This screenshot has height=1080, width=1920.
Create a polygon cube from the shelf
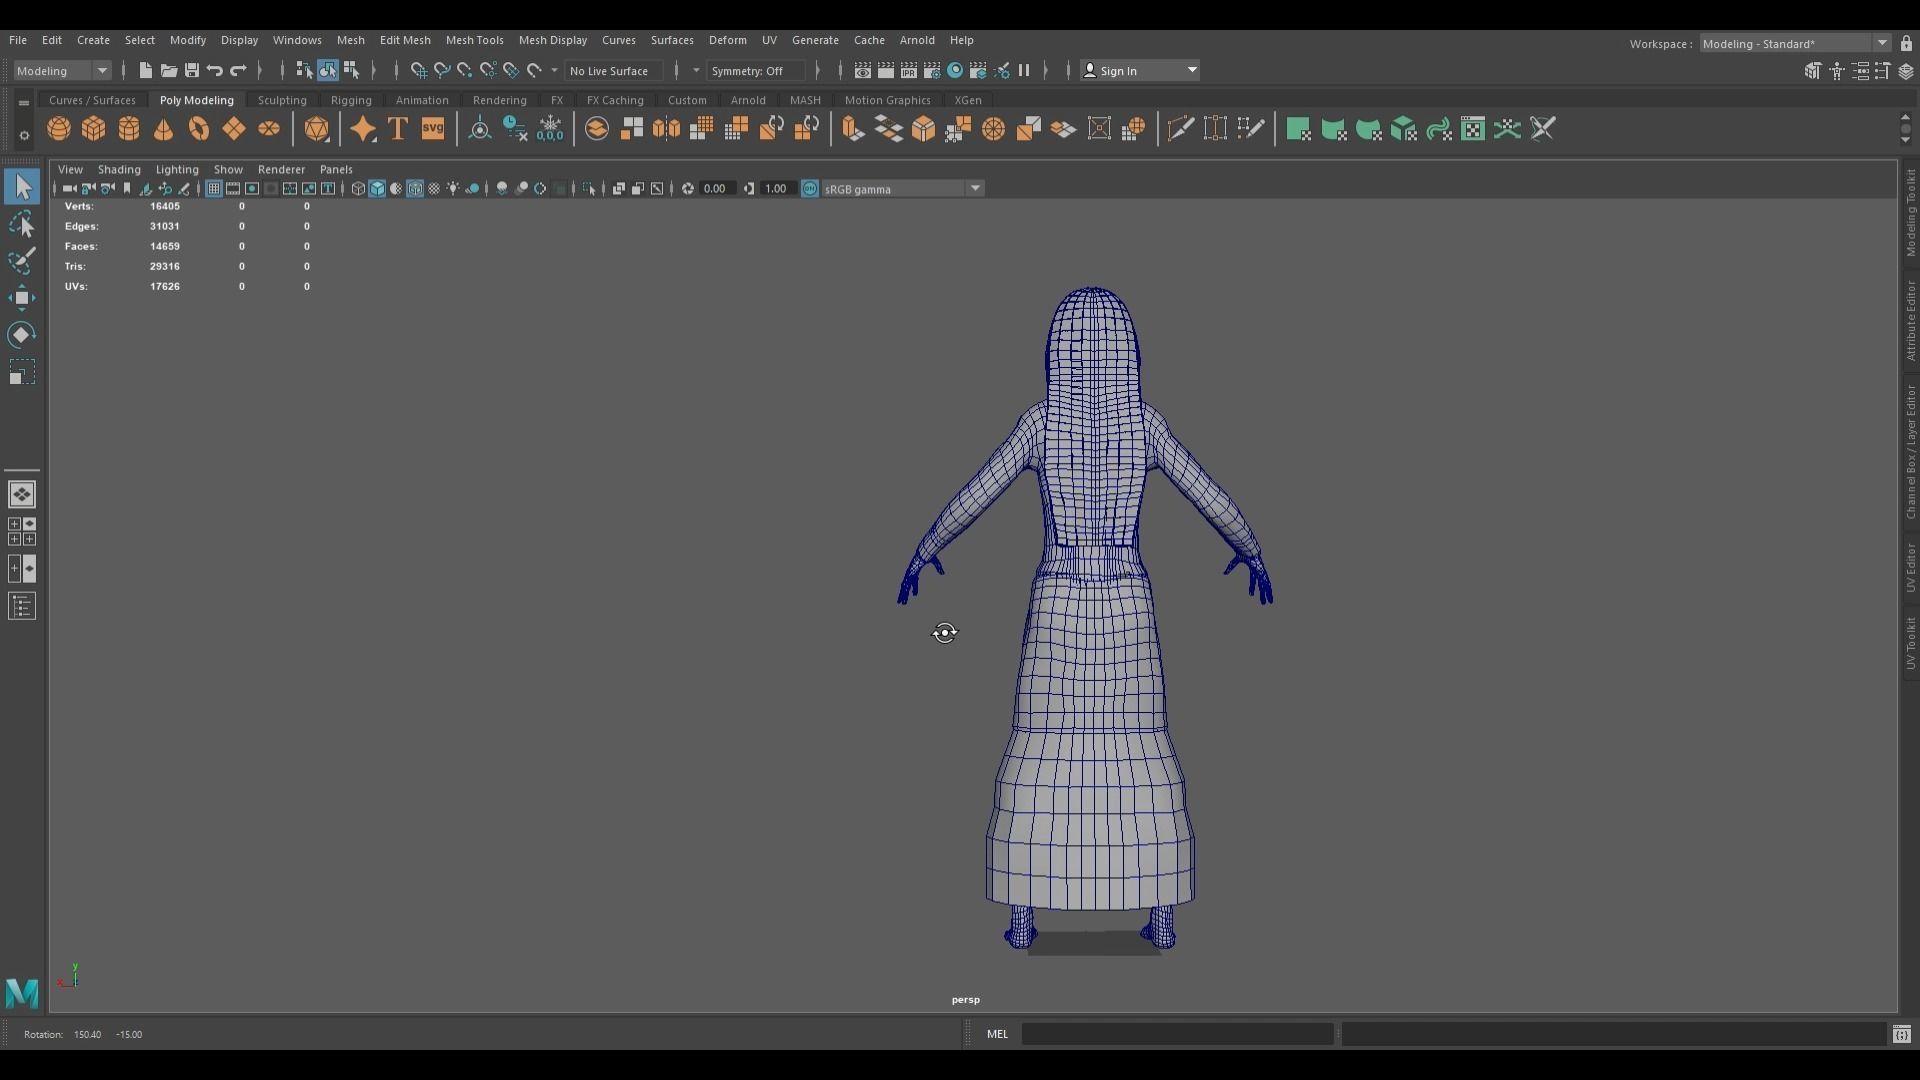(94, 129)
